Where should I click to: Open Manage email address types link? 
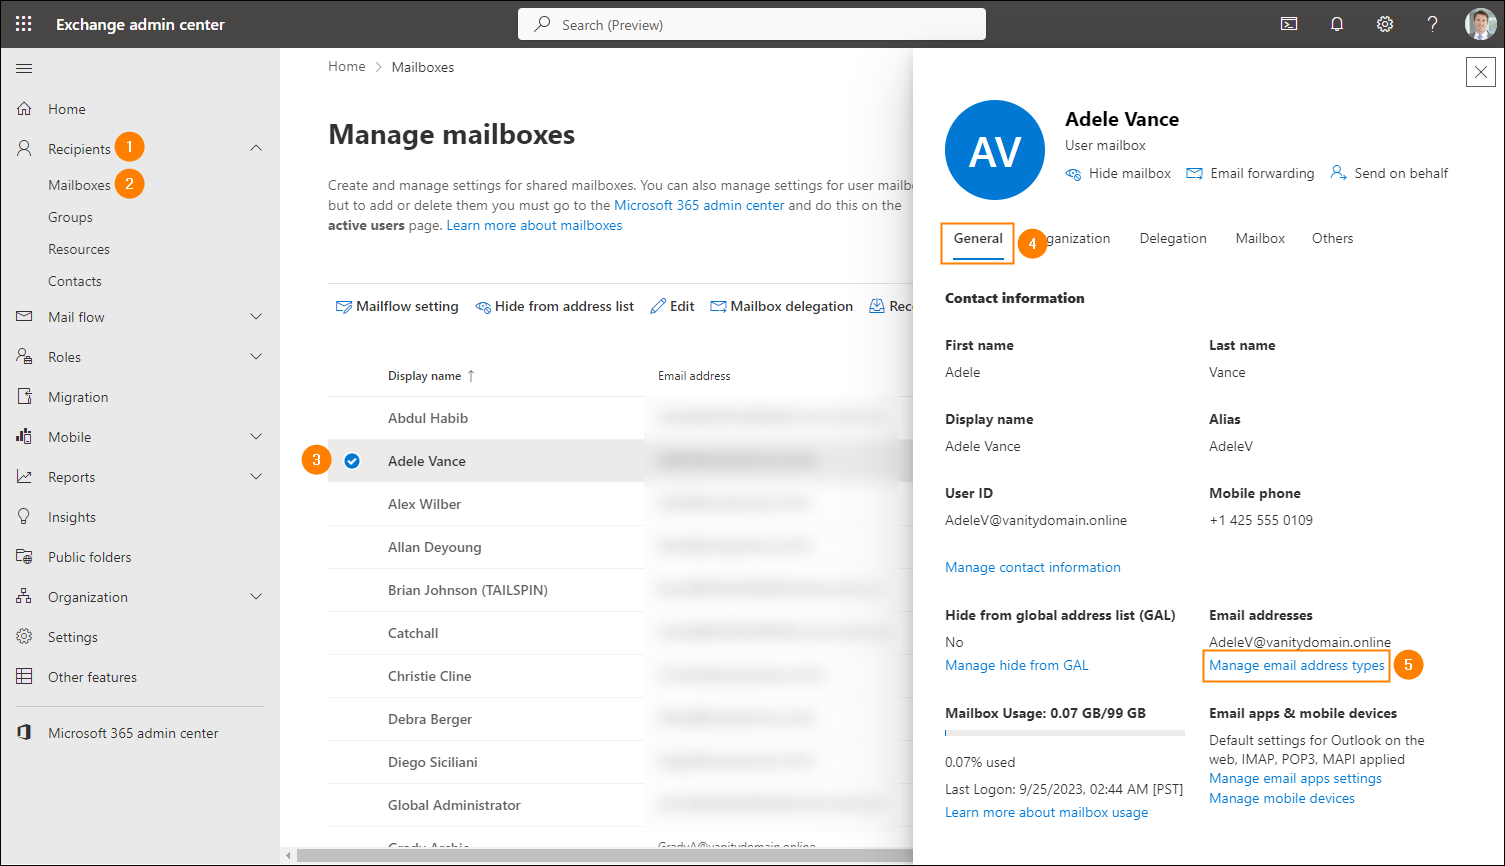[x=1297, y=665]
